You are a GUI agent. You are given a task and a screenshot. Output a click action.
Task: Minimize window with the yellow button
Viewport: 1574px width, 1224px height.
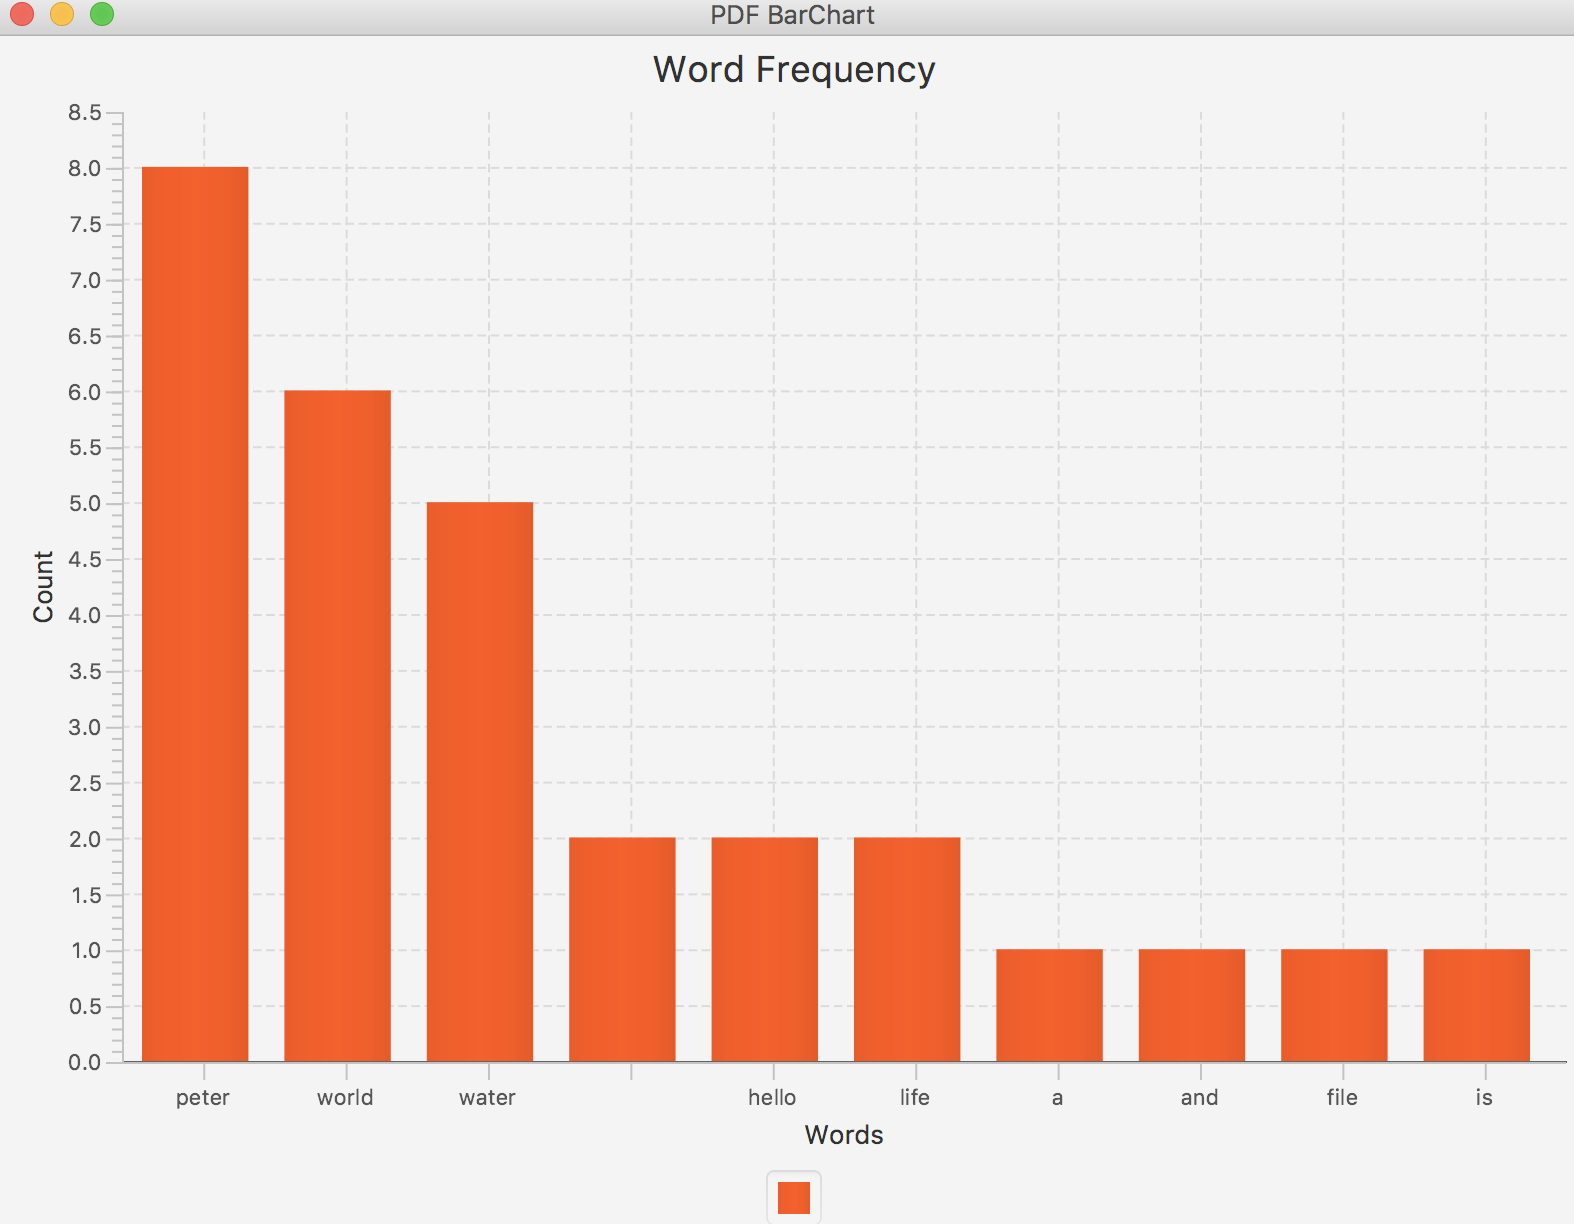(62, 14)
